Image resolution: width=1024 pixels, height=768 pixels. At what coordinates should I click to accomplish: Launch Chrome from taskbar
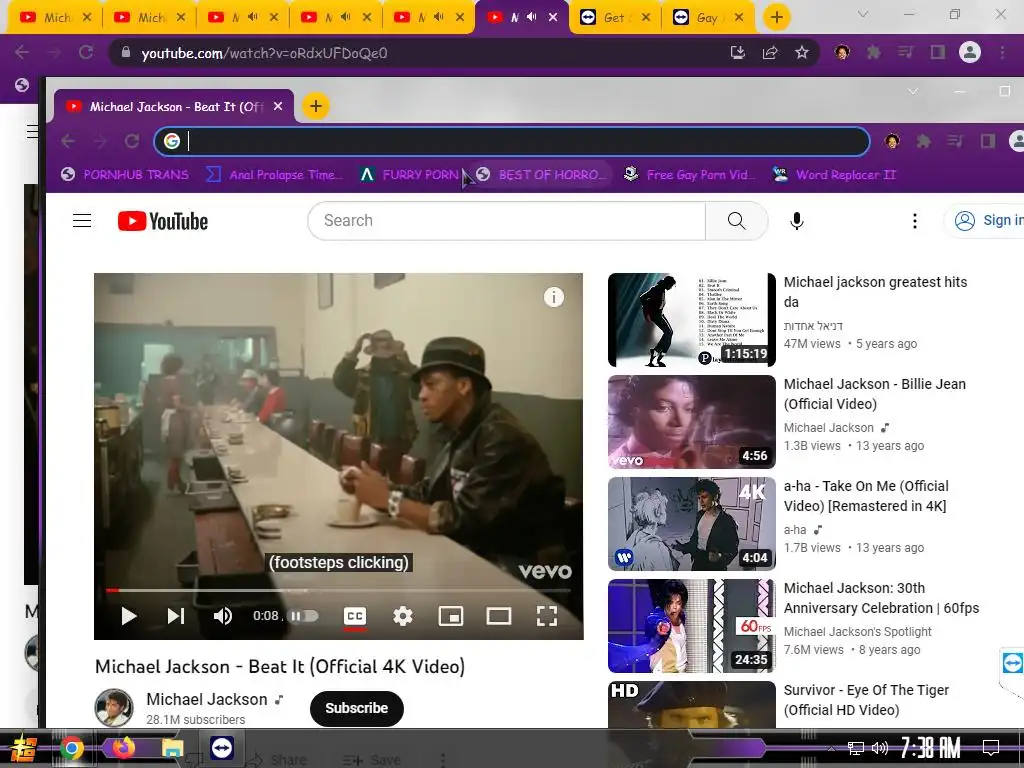click(x=71, y=748)
